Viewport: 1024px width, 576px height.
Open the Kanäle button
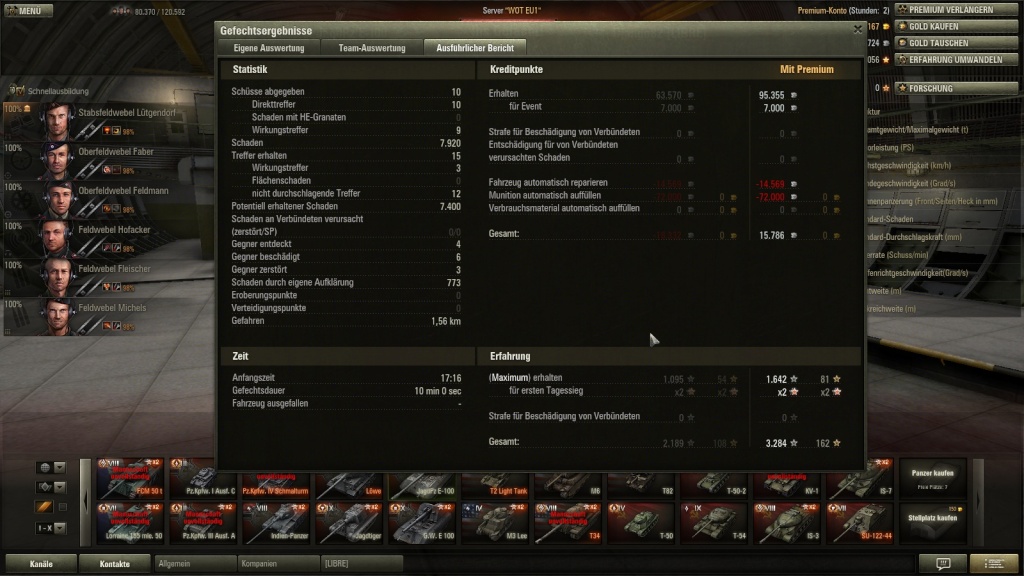click(x=40, y=564)
